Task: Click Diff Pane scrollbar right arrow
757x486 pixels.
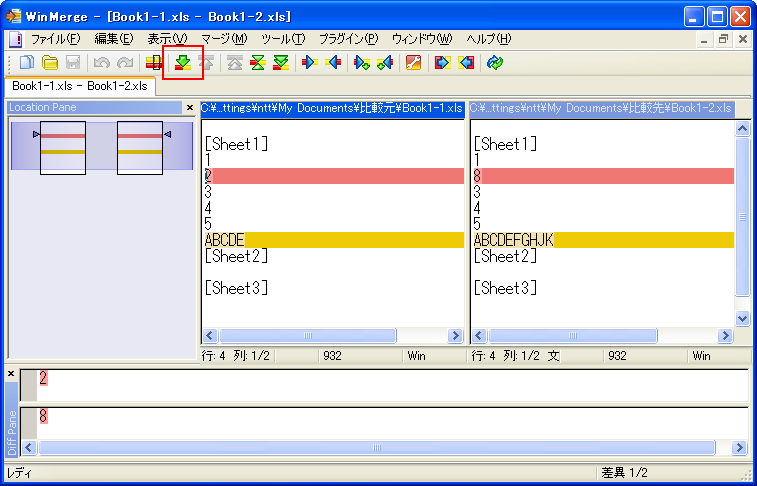Action: (739, 448)
